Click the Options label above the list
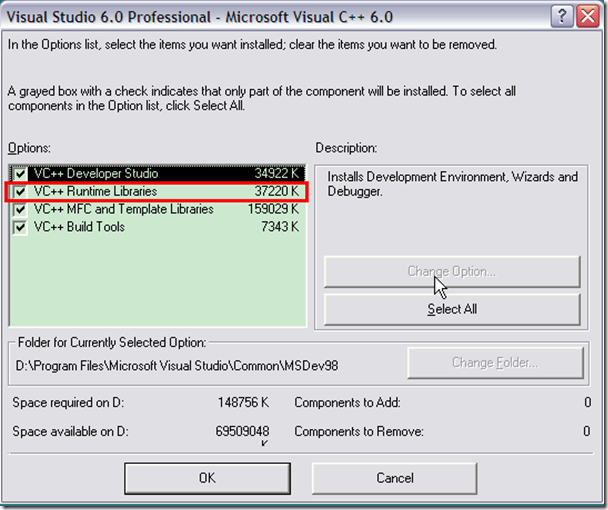This screenshot has width=608, height=510. [29, 148]
